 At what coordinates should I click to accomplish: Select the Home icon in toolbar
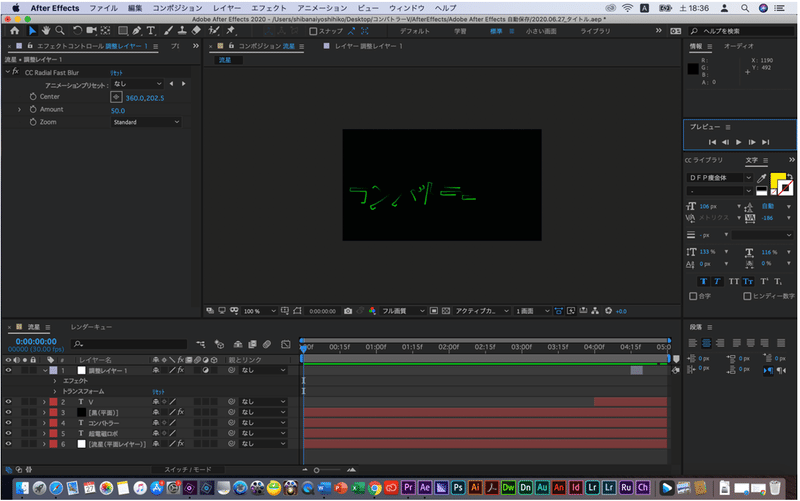pos(14,31)
